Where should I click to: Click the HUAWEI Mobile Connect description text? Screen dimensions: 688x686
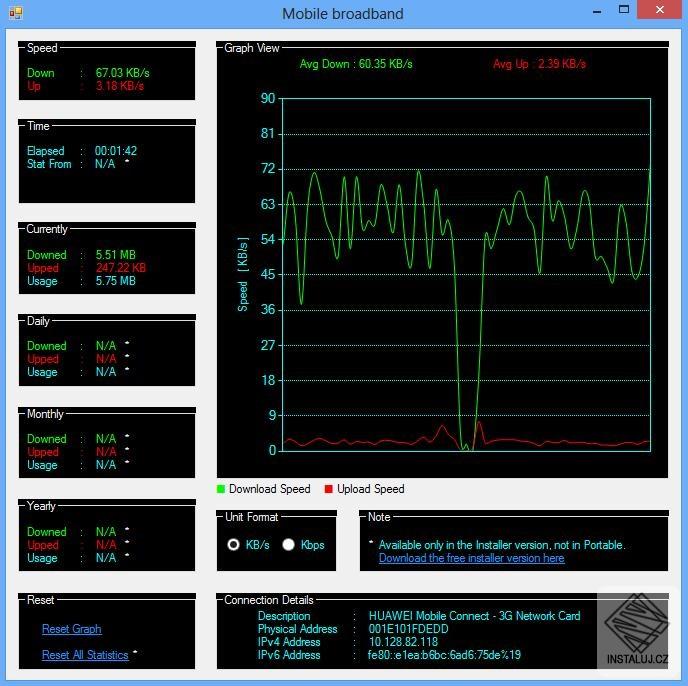[x=474, y=616]
